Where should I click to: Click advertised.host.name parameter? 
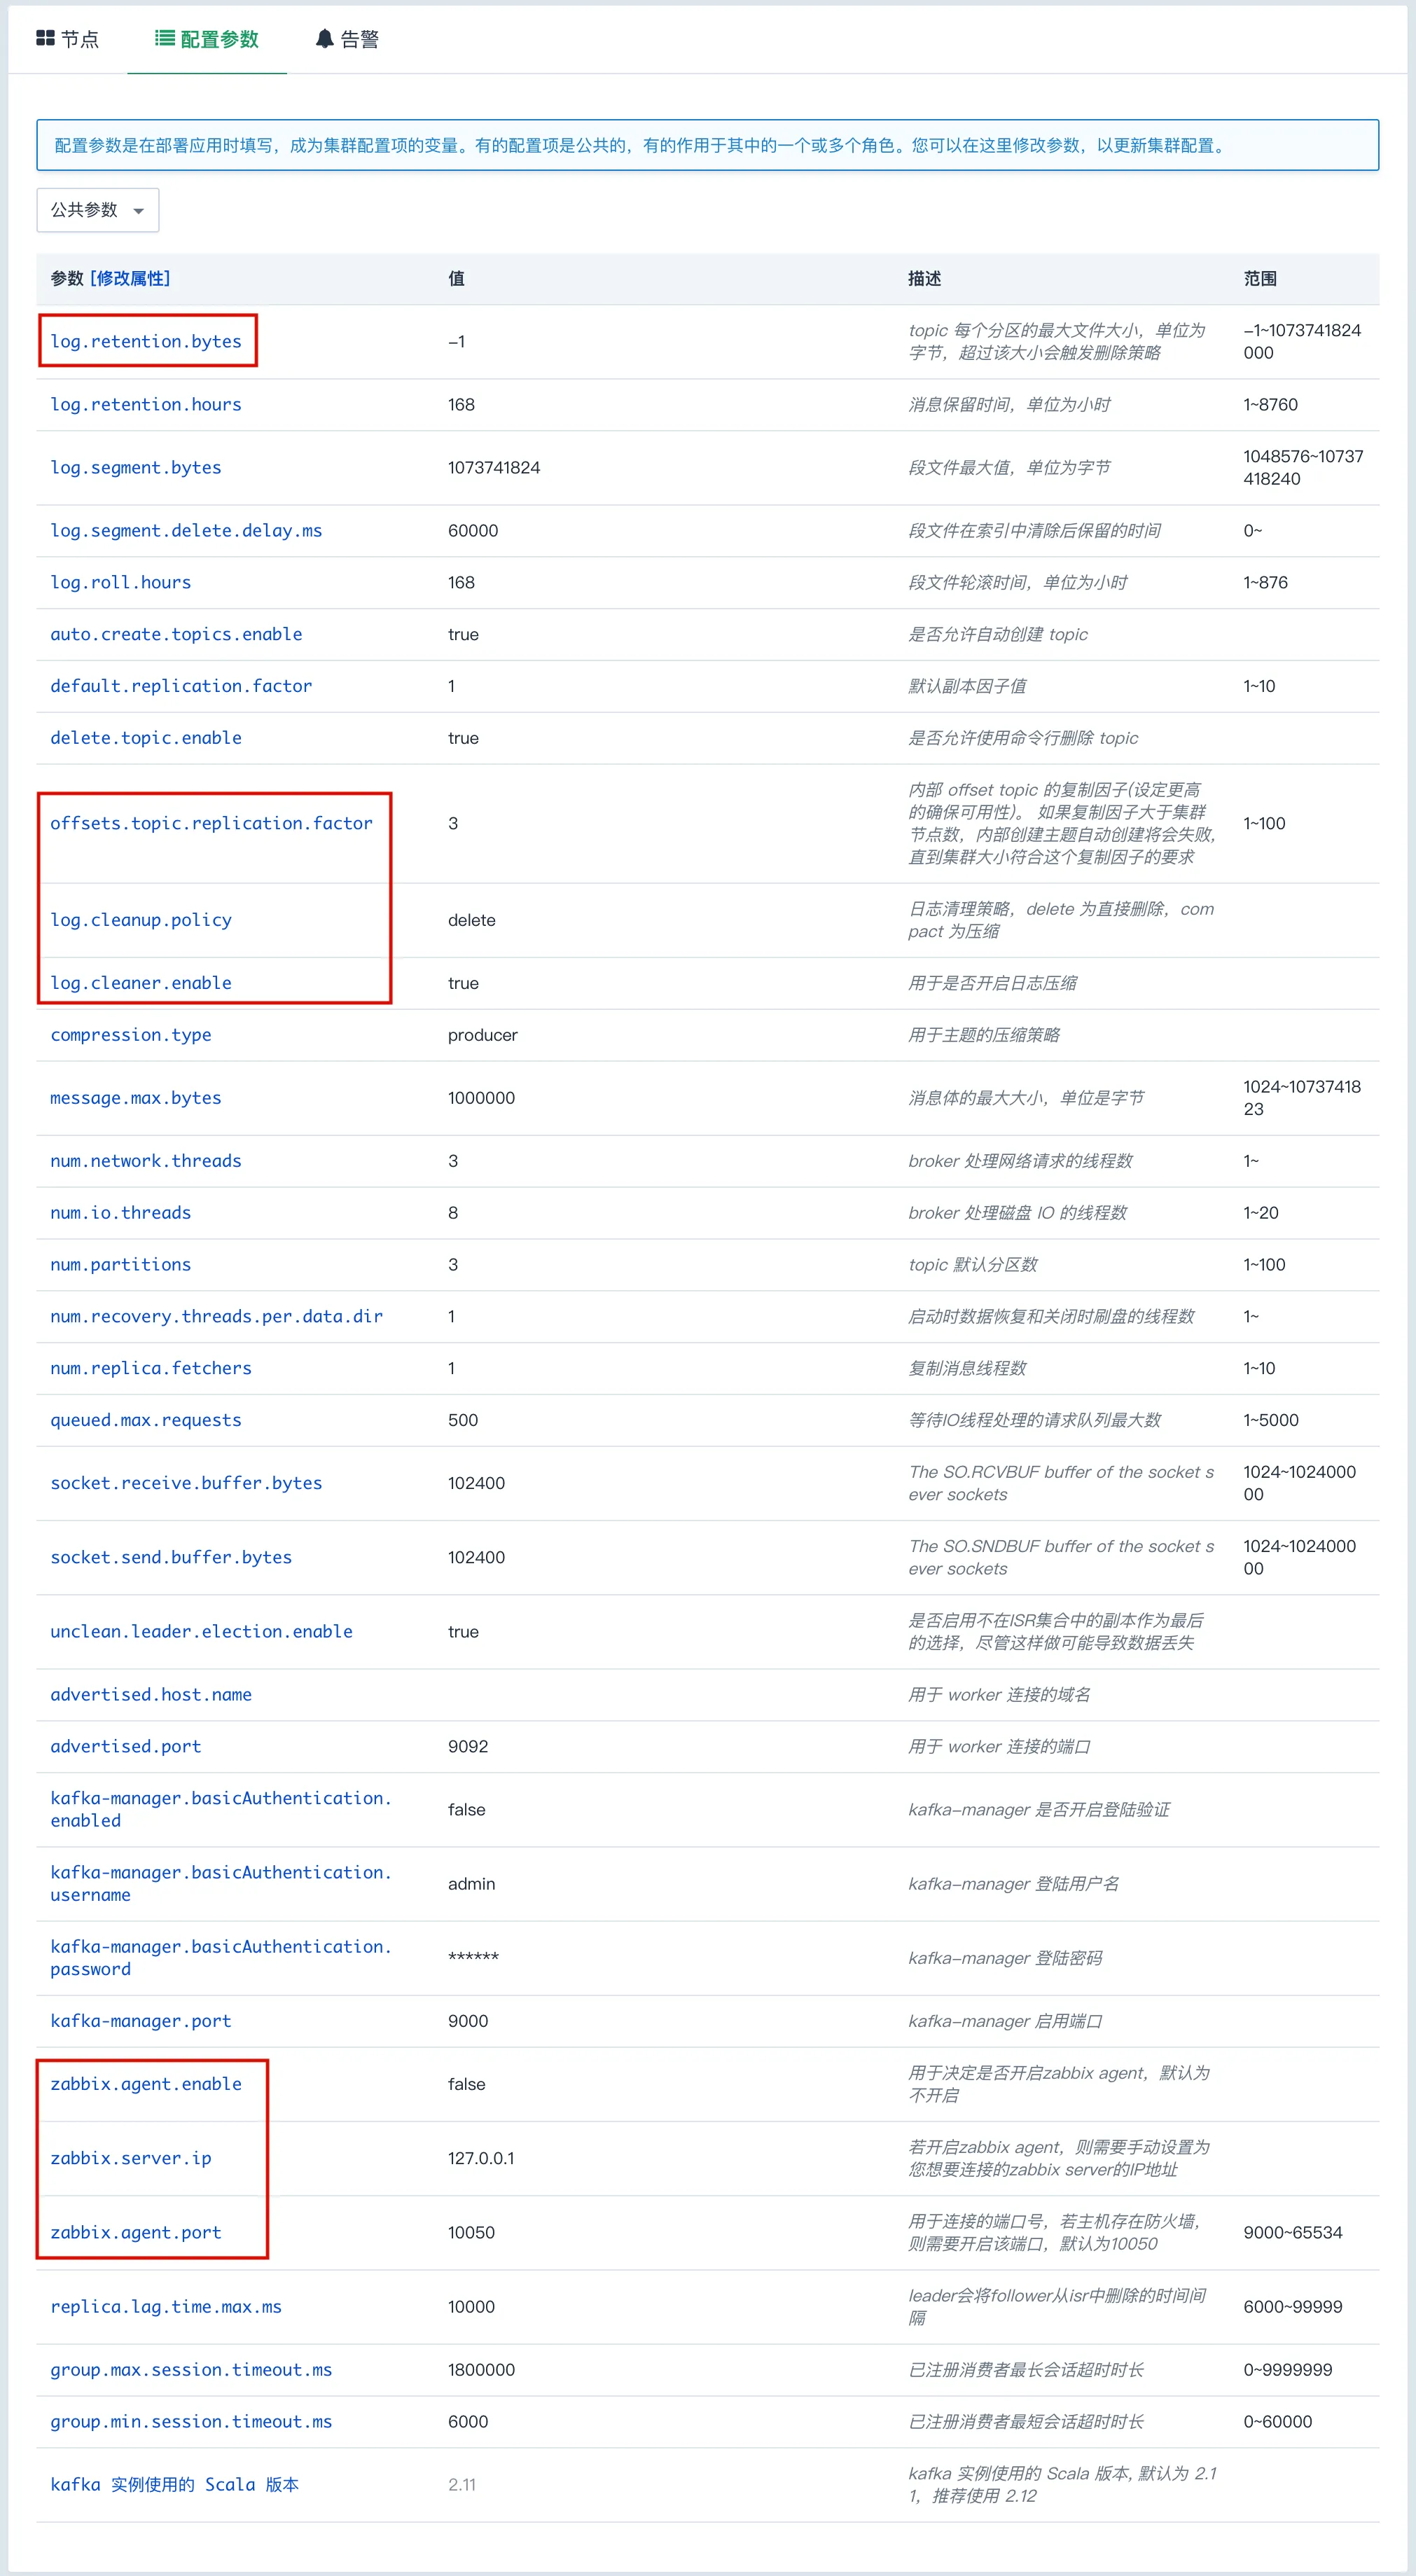(151, 1695)
